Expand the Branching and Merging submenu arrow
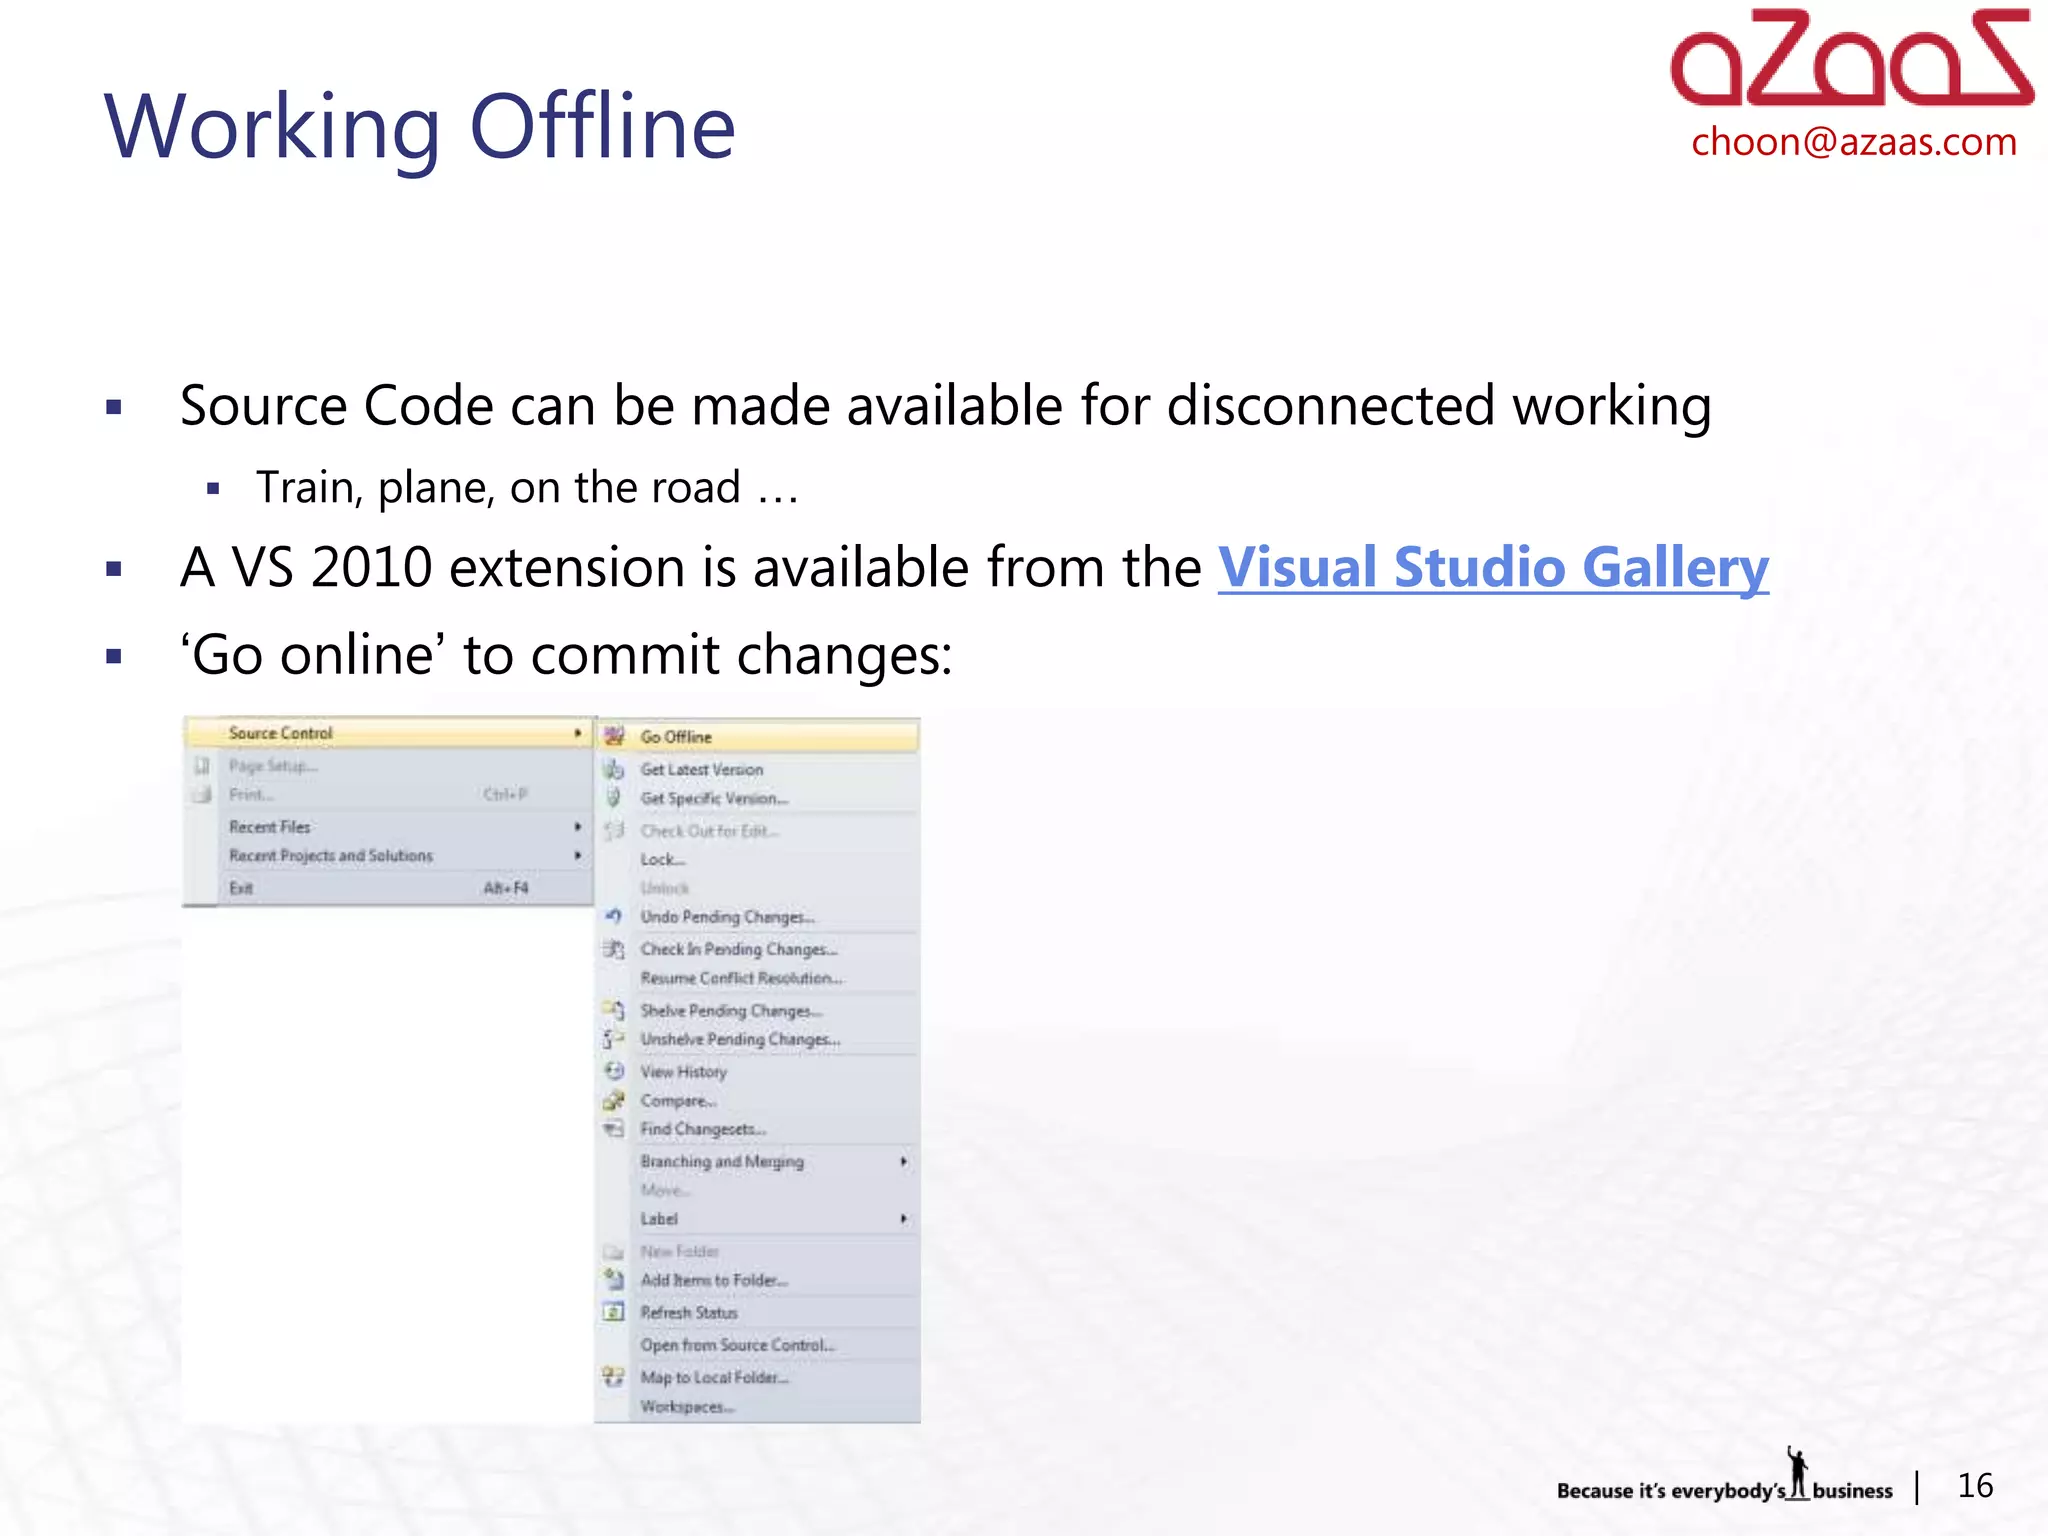 click(903, 1161)
